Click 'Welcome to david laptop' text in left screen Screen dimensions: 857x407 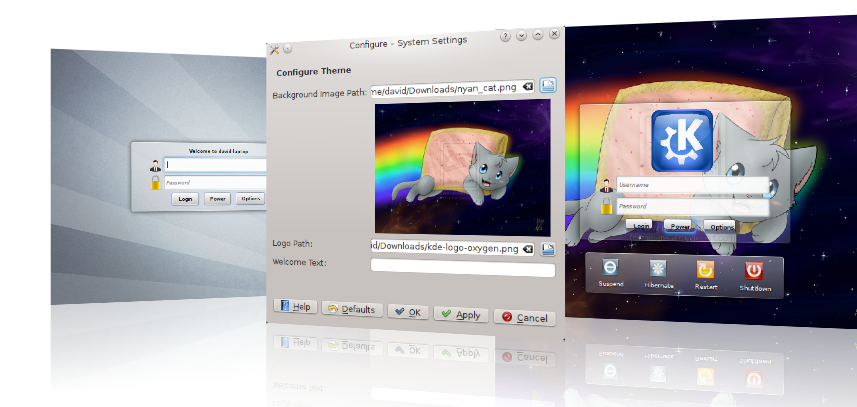pos(218,151)
